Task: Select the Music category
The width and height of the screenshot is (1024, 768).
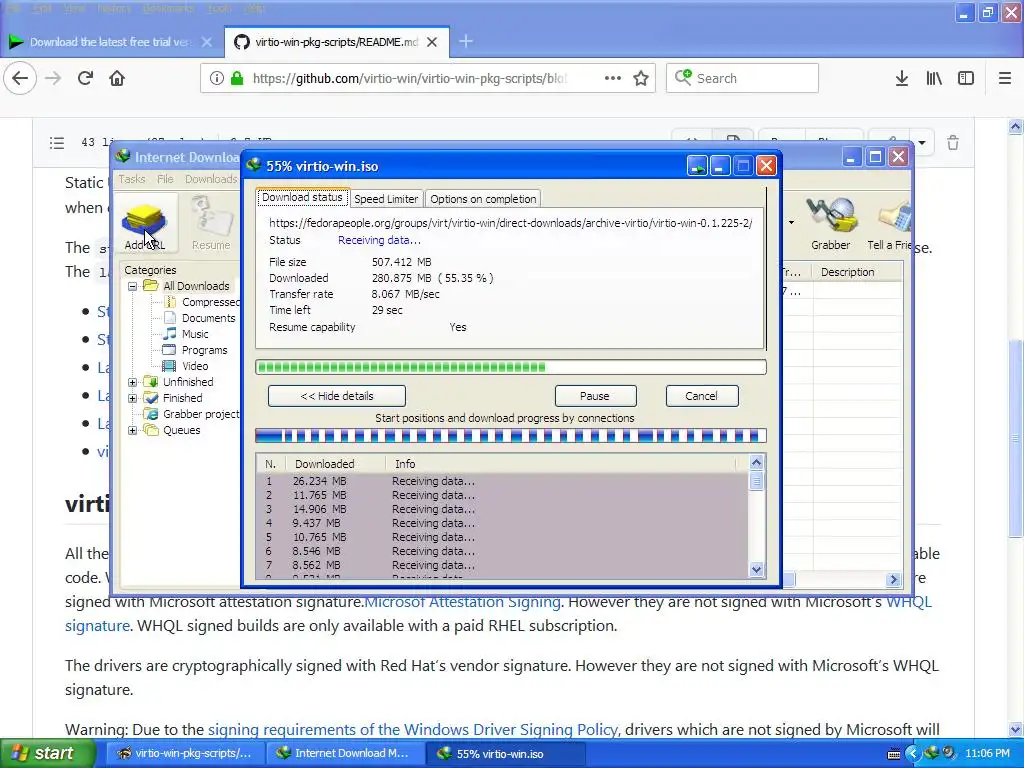Action: tap(195, 334)
